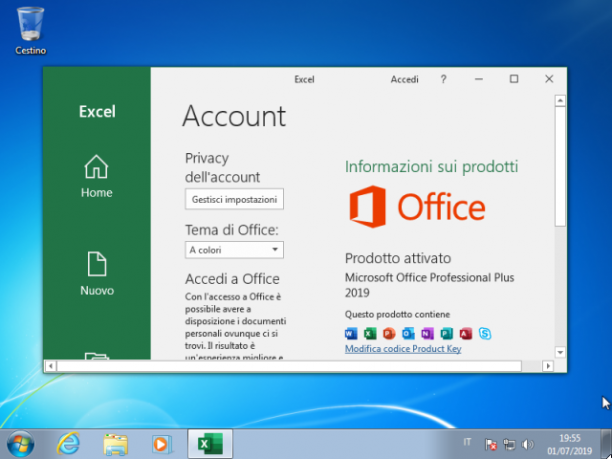This screenshot has width=612, height=459.
Task: Click the OneNote icon in product list
Action: coord(427,333)
